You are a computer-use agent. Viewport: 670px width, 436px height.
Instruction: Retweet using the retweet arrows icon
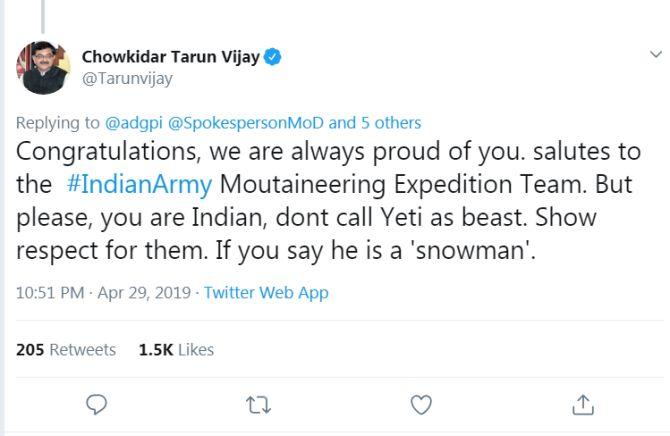pyautogui.click(x=259, y=404)
